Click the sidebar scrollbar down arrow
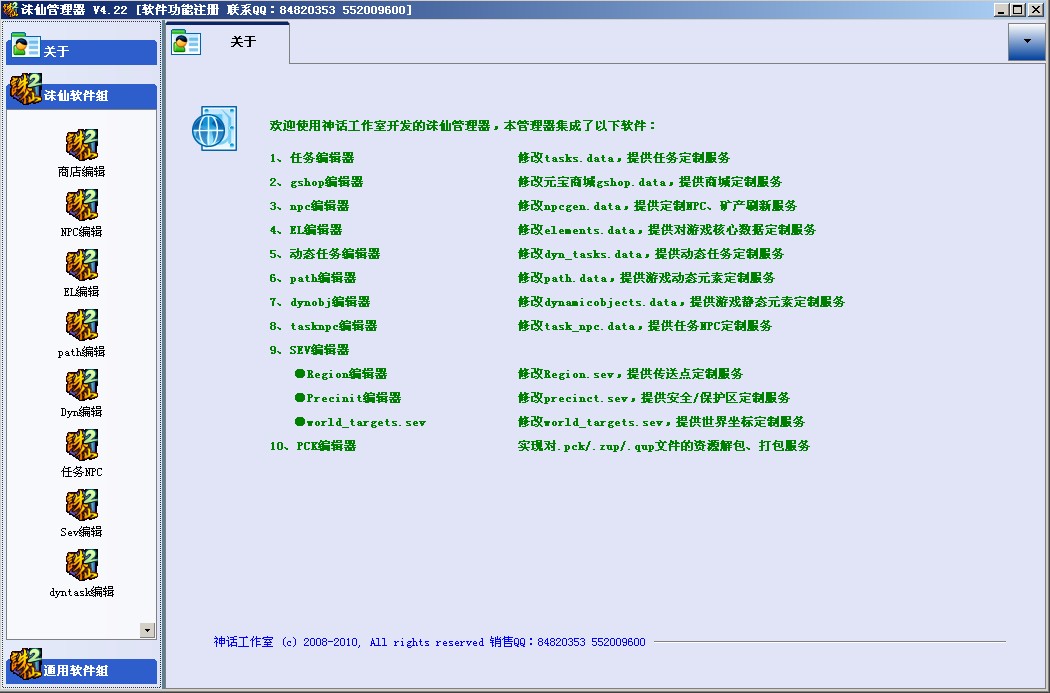Screen dimensions: 1050x693 coord(148,630)
